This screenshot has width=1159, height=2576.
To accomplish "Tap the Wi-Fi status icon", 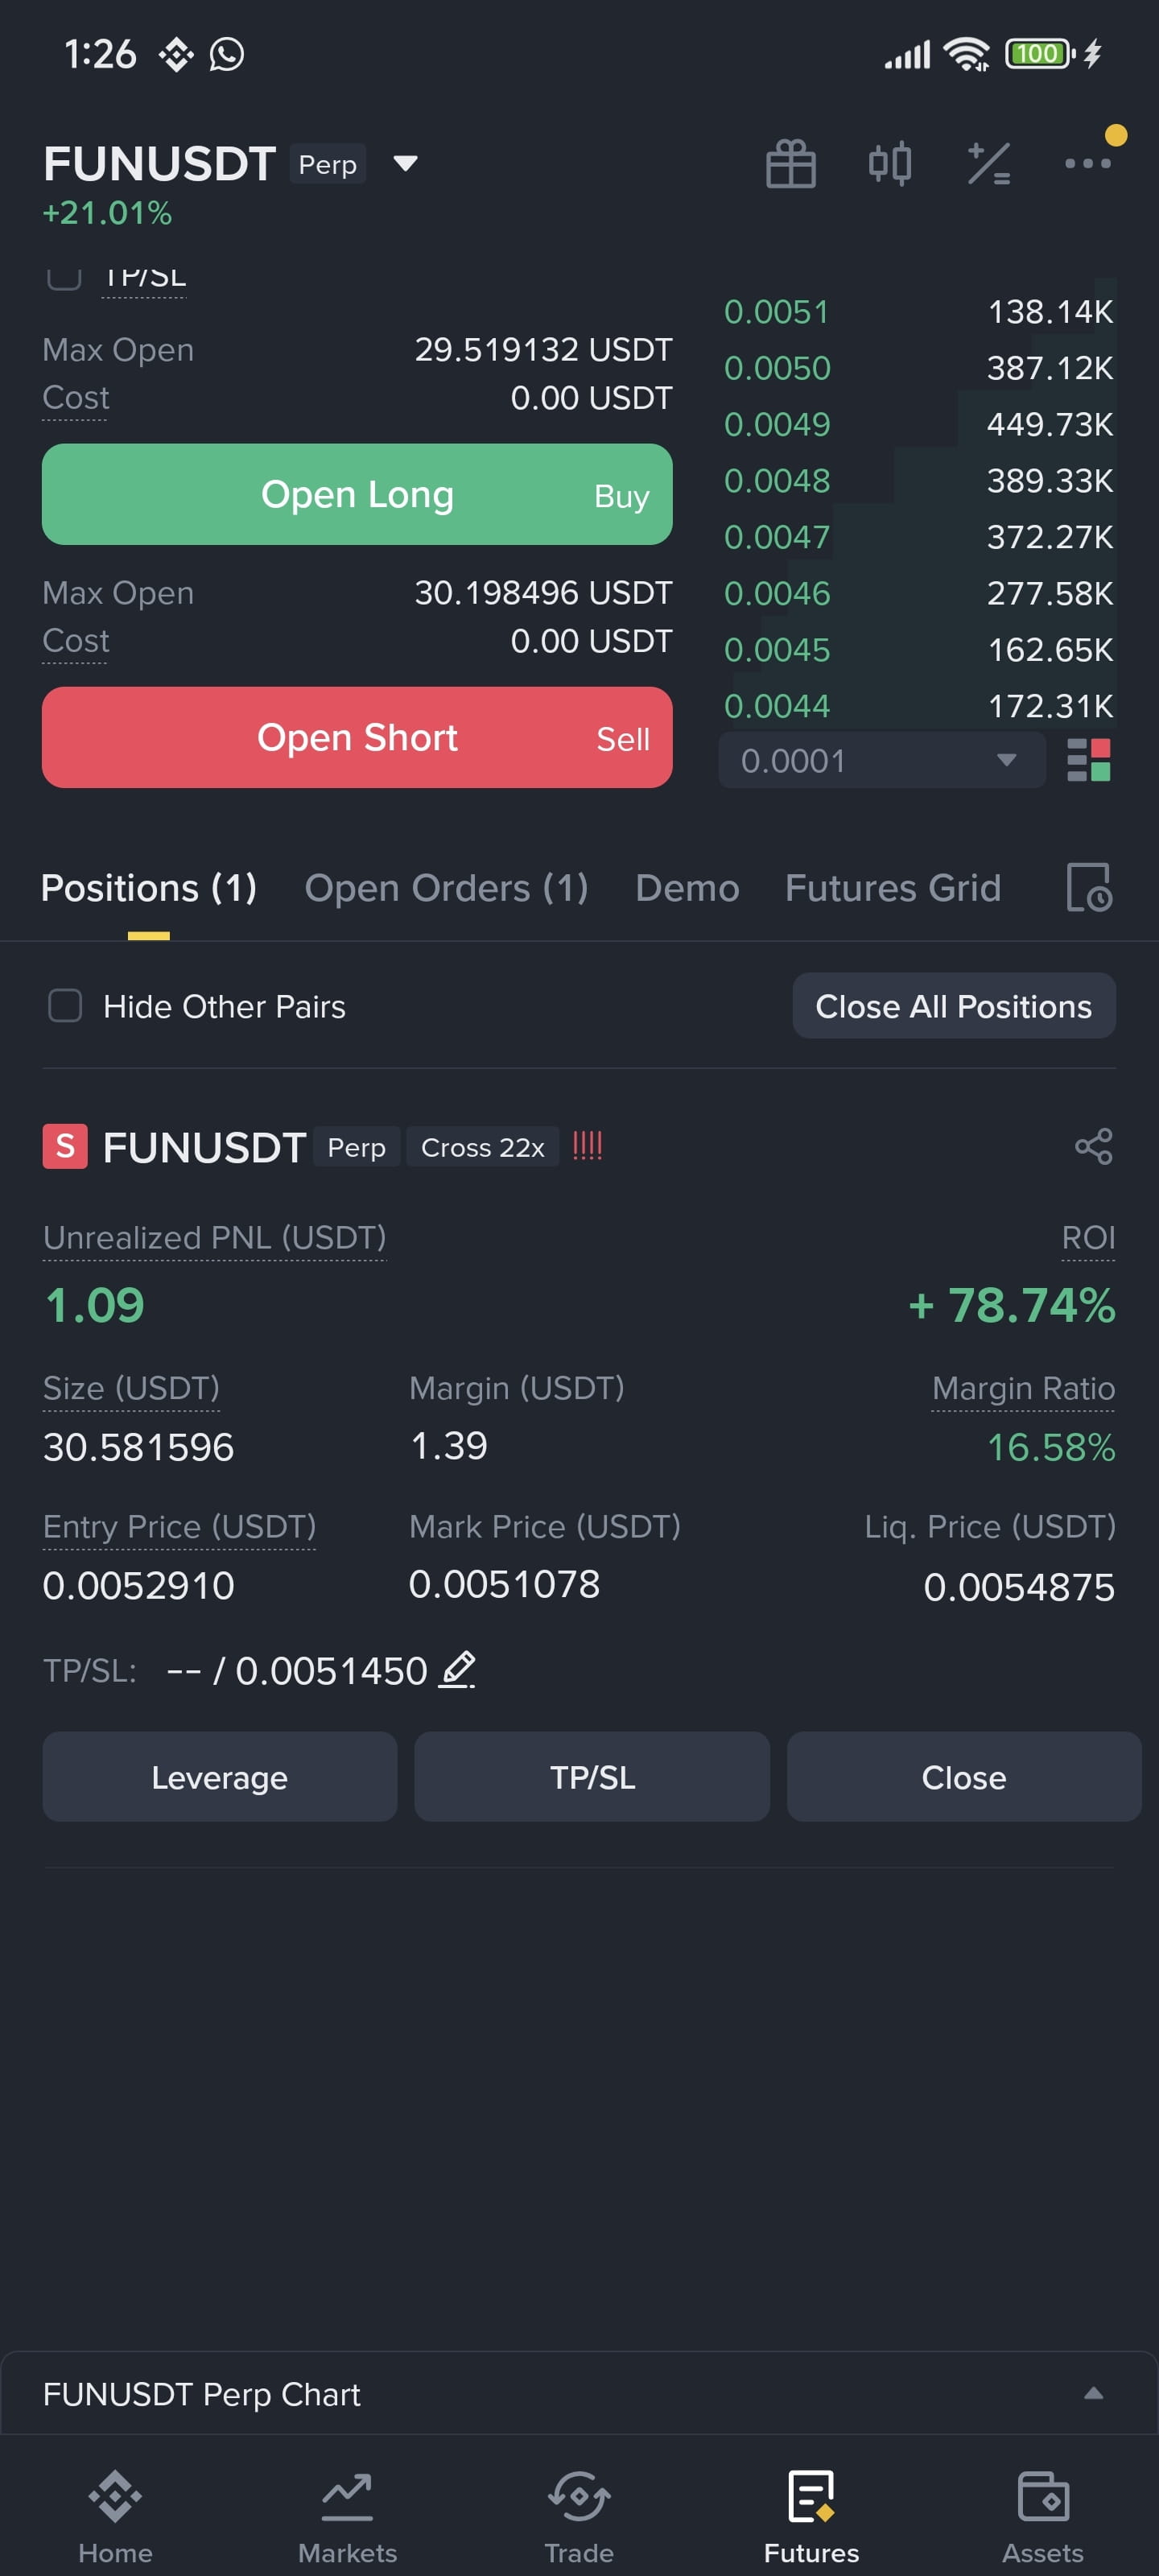I will click(967, 54).
